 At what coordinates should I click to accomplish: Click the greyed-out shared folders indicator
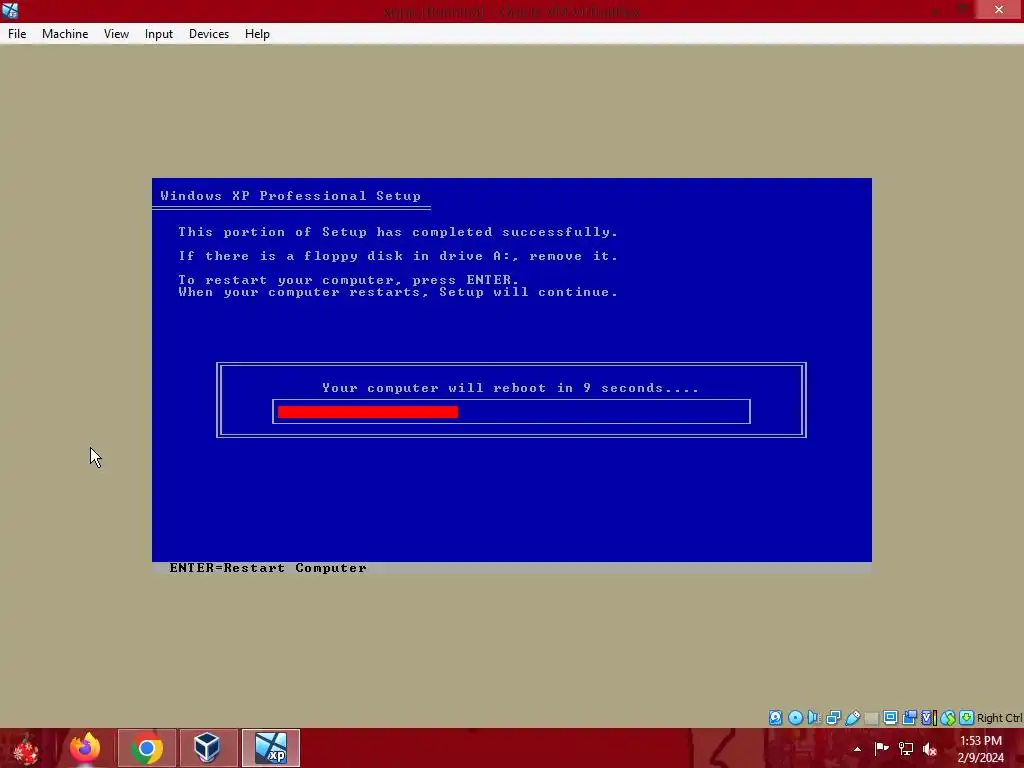coord(871,718)
